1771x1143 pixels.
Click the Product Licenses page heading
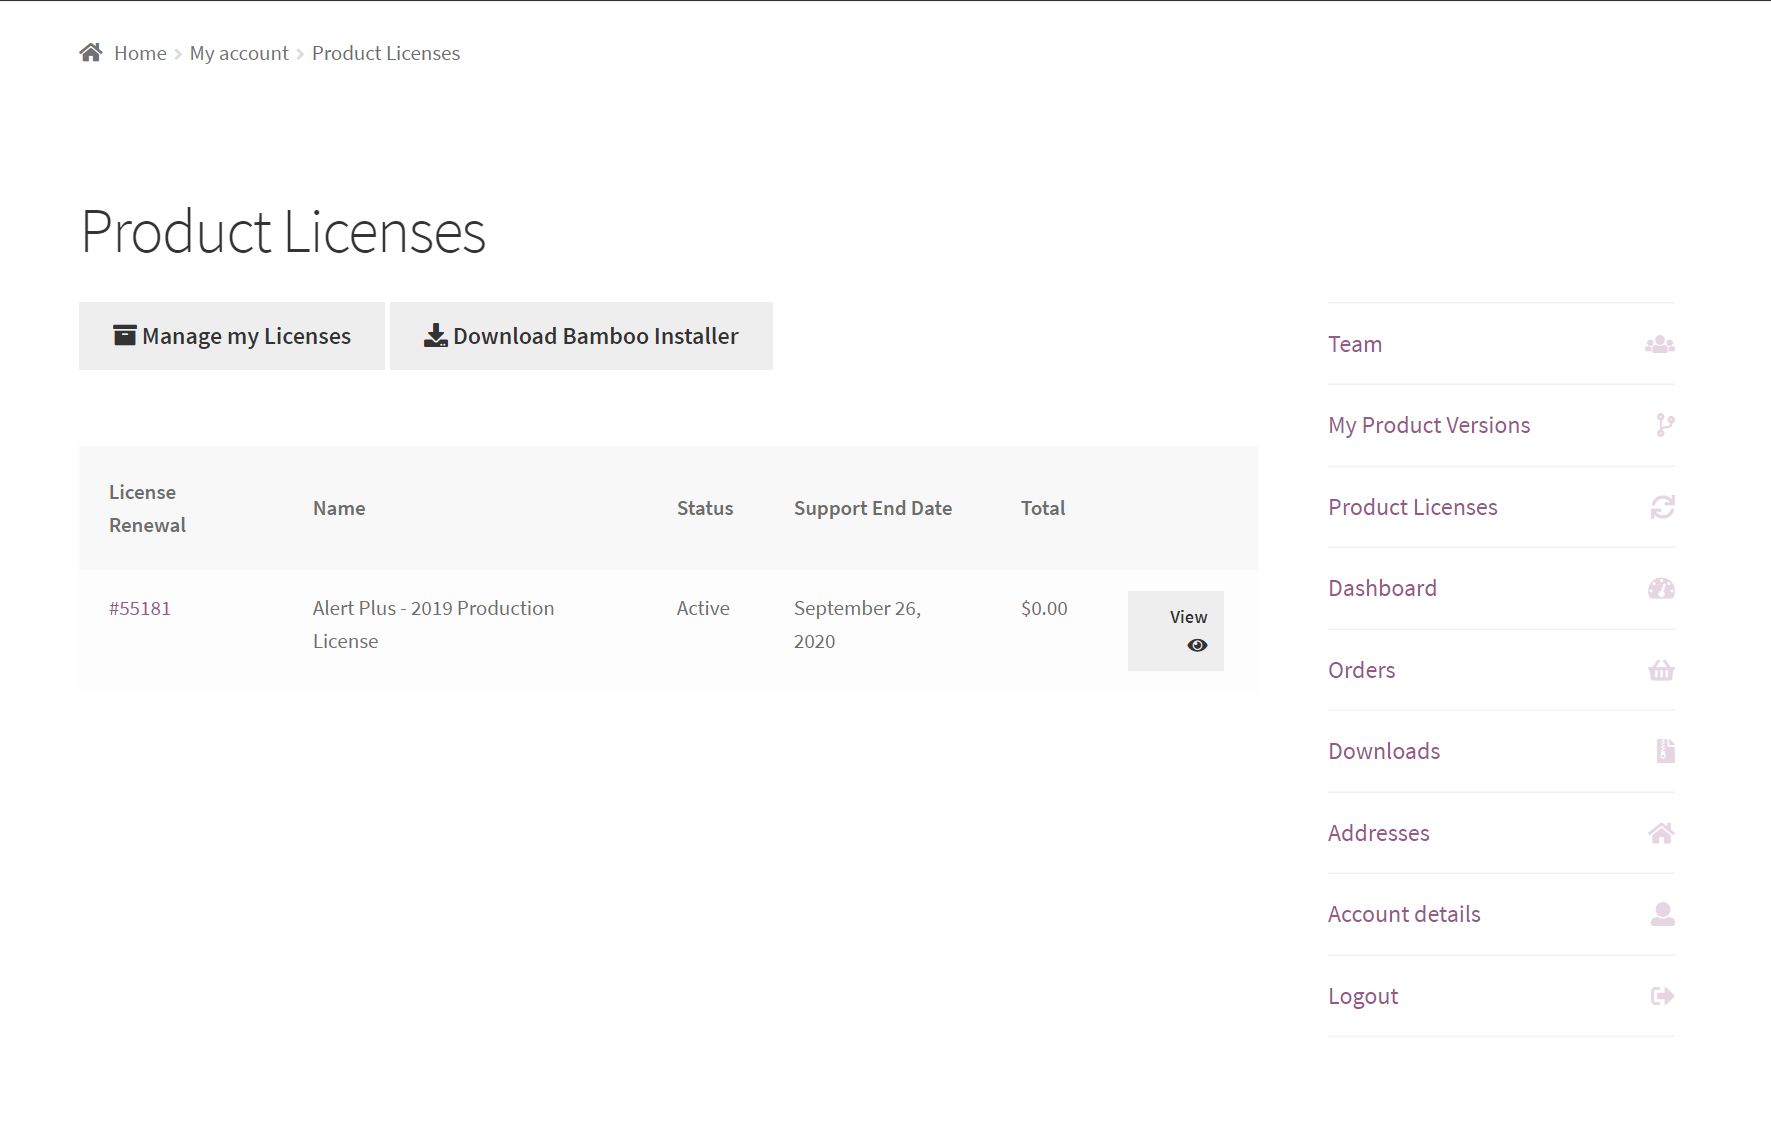pyautogui.click(x=283, y=232)
